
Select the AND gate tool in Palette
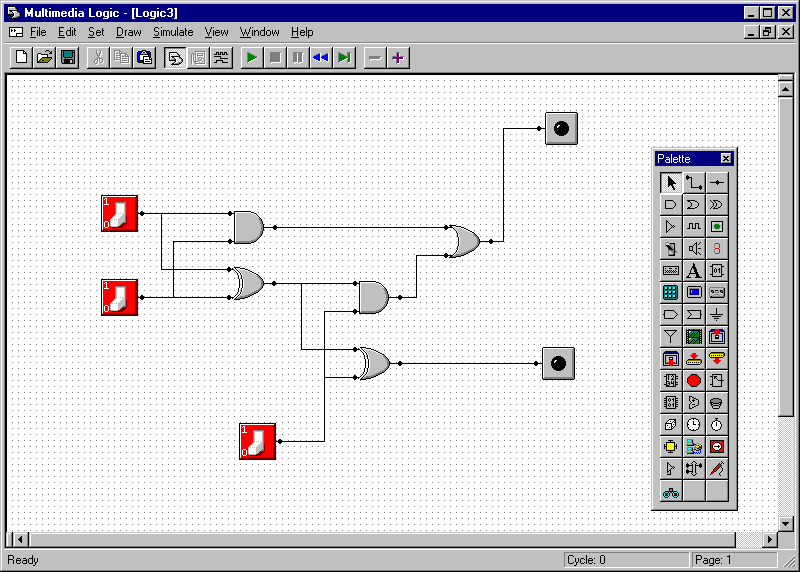tap(671, 204)
